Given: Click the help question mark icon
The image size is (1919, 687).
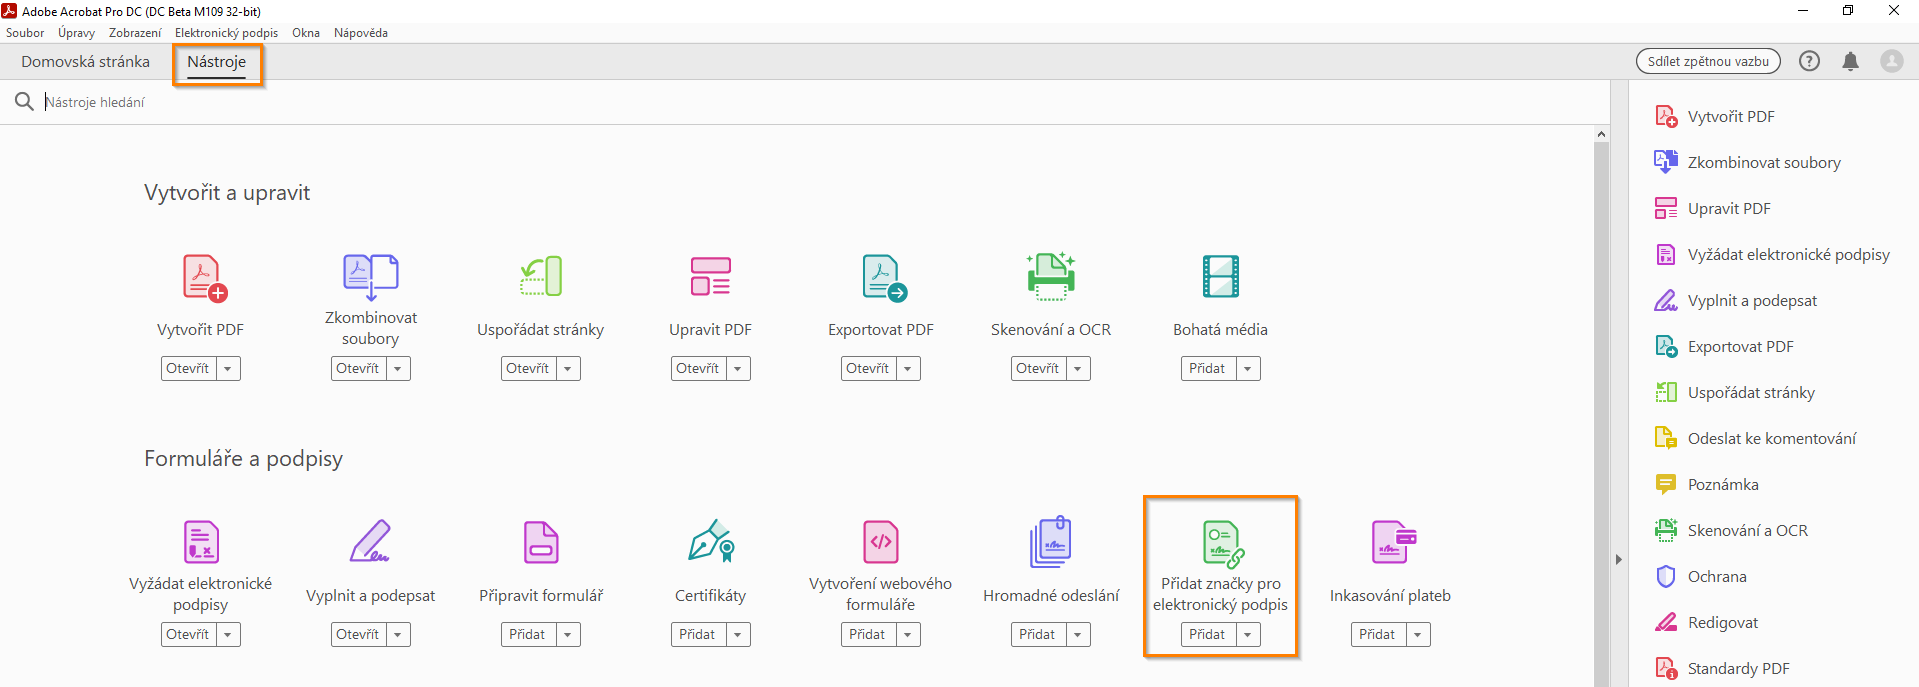Looking at the screenshot, I should tap(1809, 61).
